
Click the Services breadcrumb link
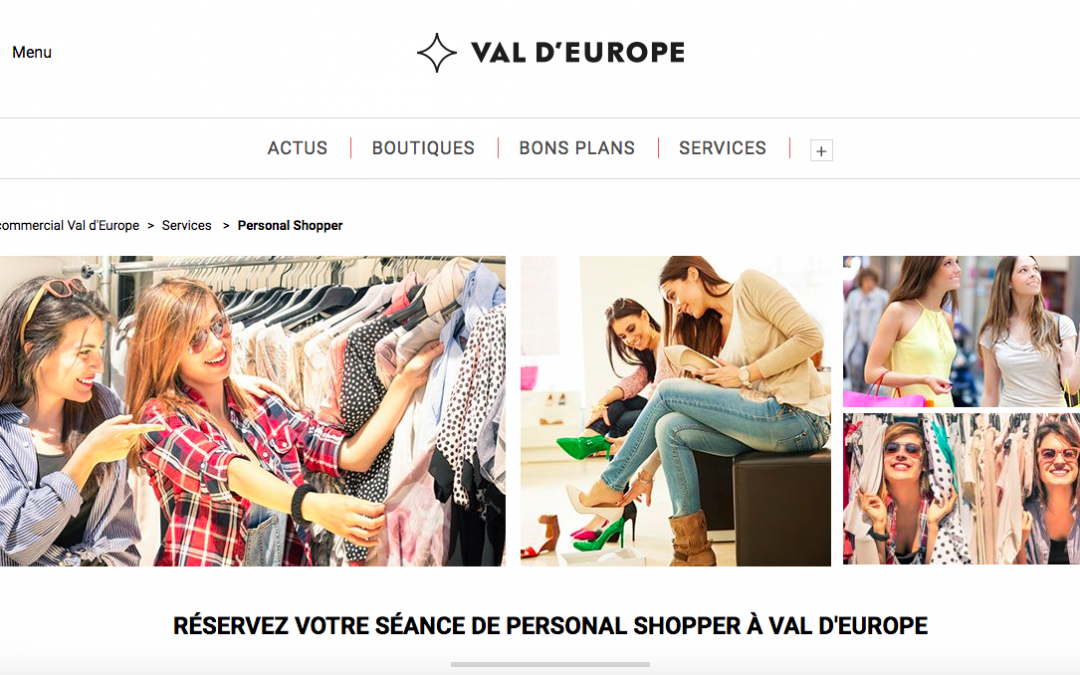point(187,225)
